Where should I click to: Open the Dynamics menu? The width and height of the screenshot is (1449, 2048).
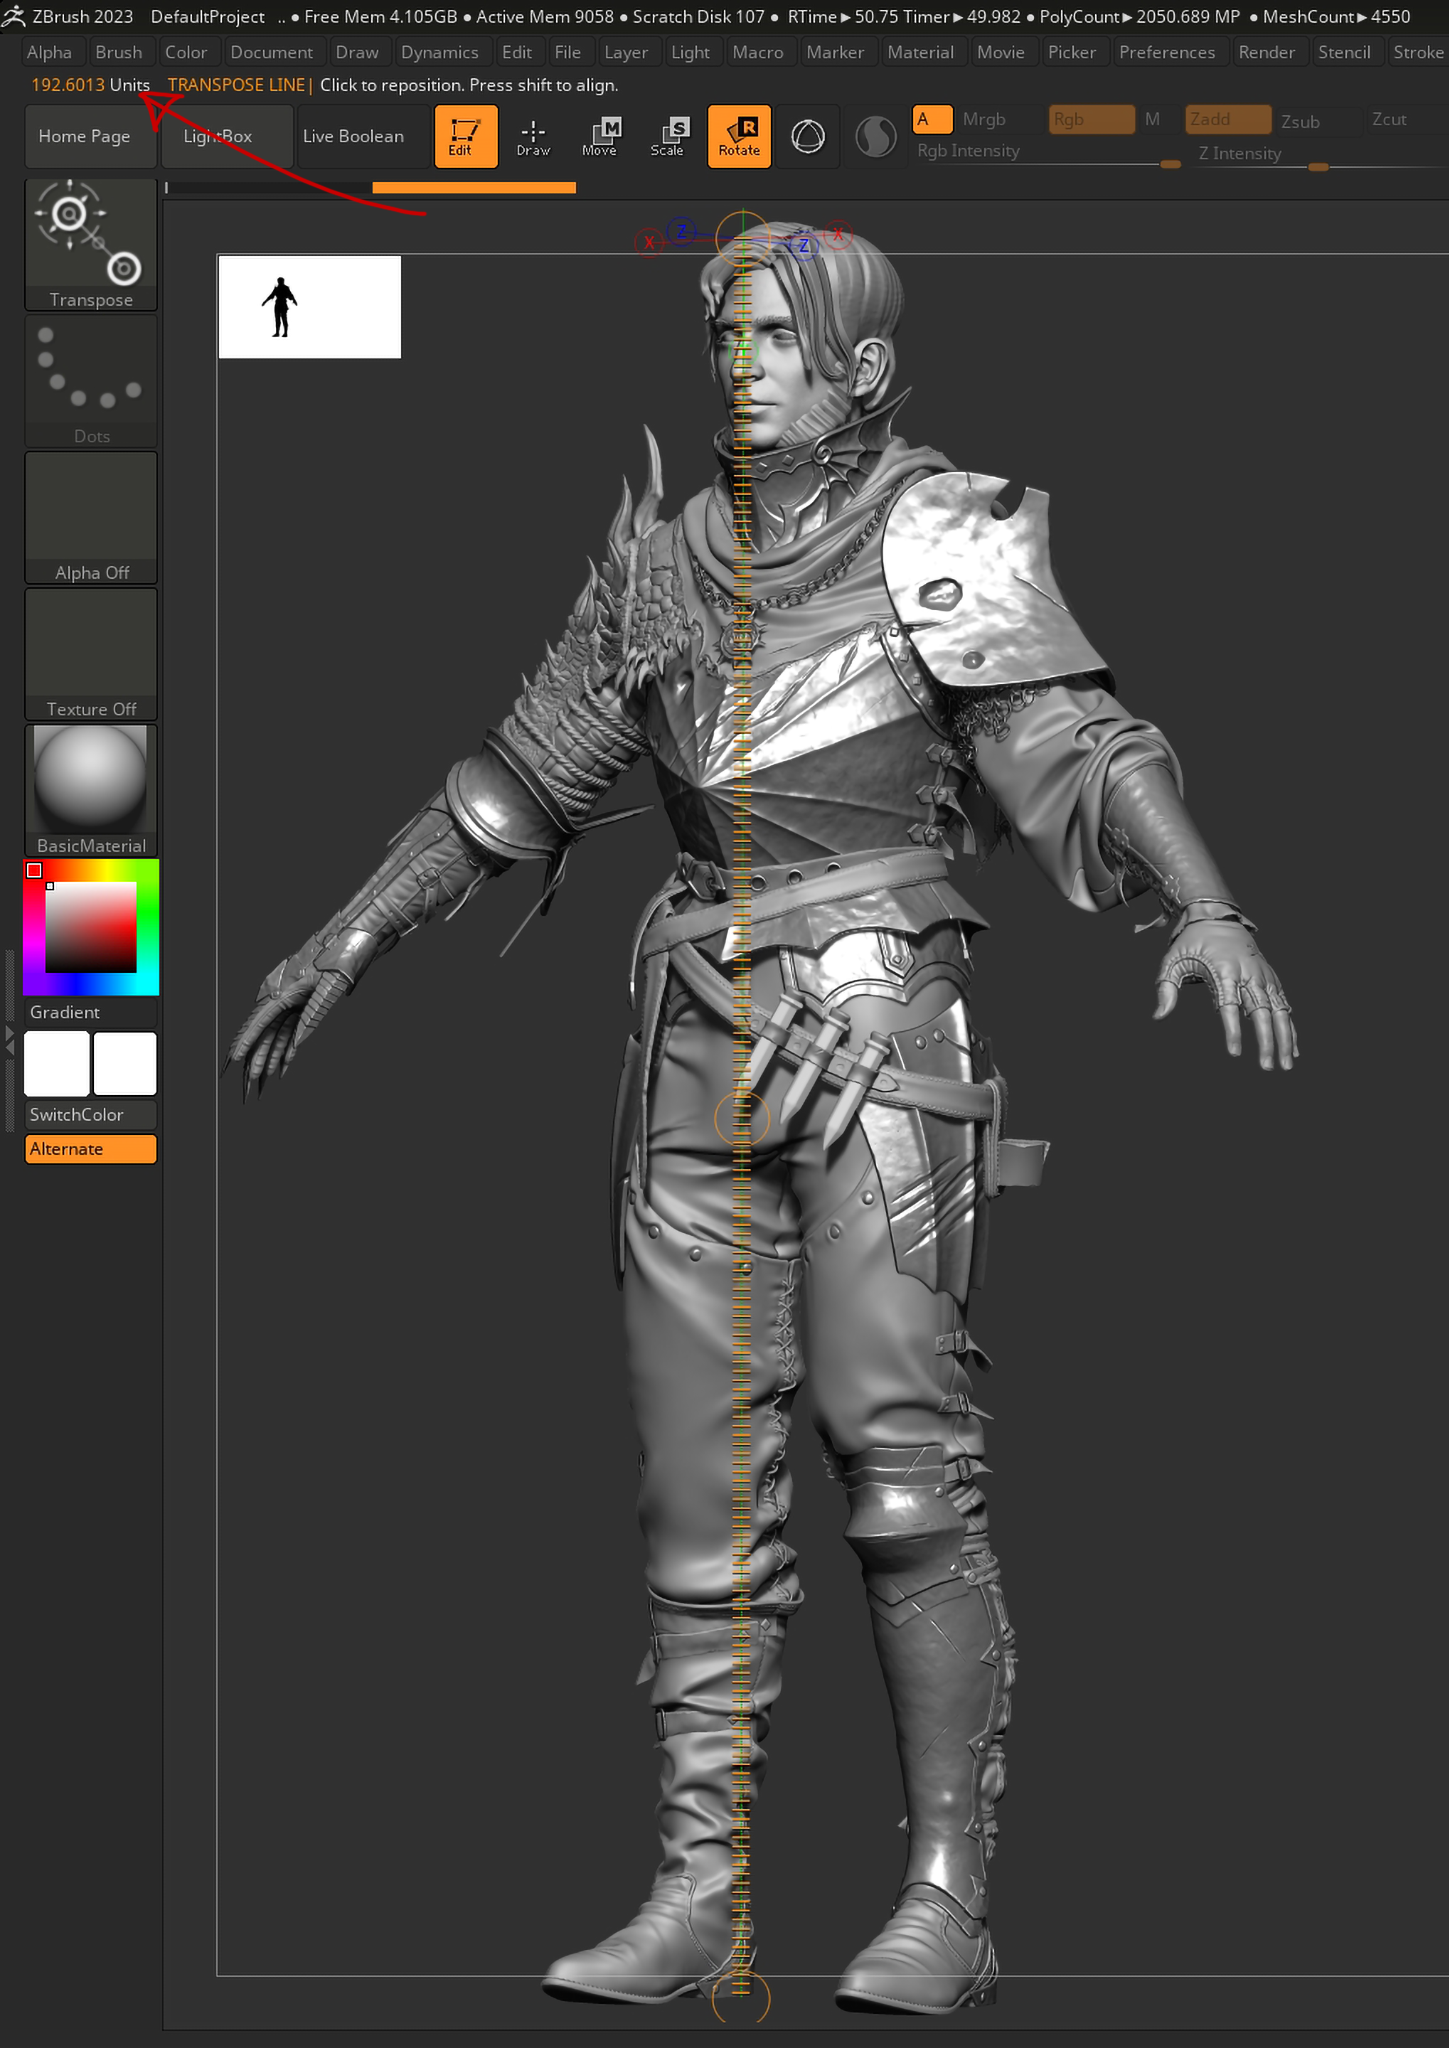pos(440,52)
